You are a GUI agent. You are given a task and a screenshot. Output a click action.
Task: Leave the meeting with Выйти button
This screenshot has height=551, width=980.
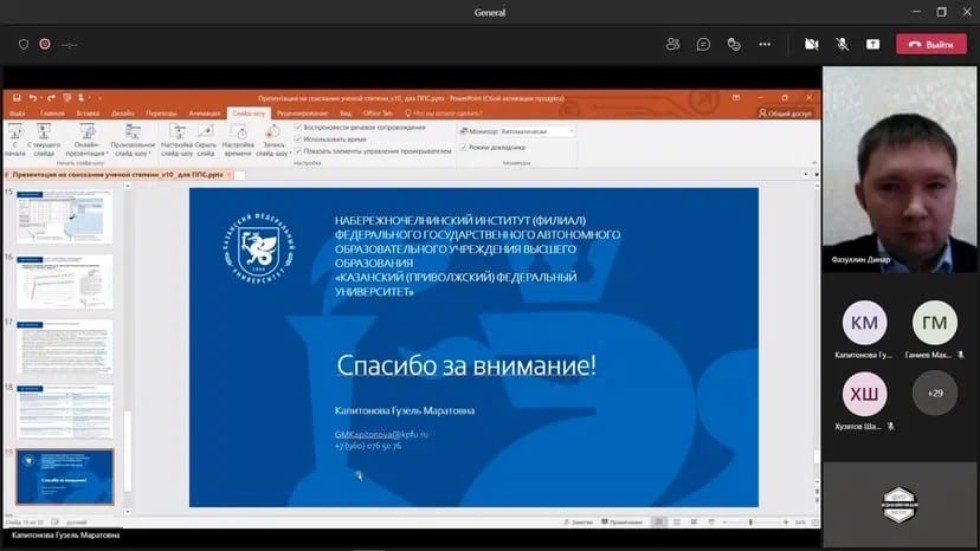(x=930, y=45)
